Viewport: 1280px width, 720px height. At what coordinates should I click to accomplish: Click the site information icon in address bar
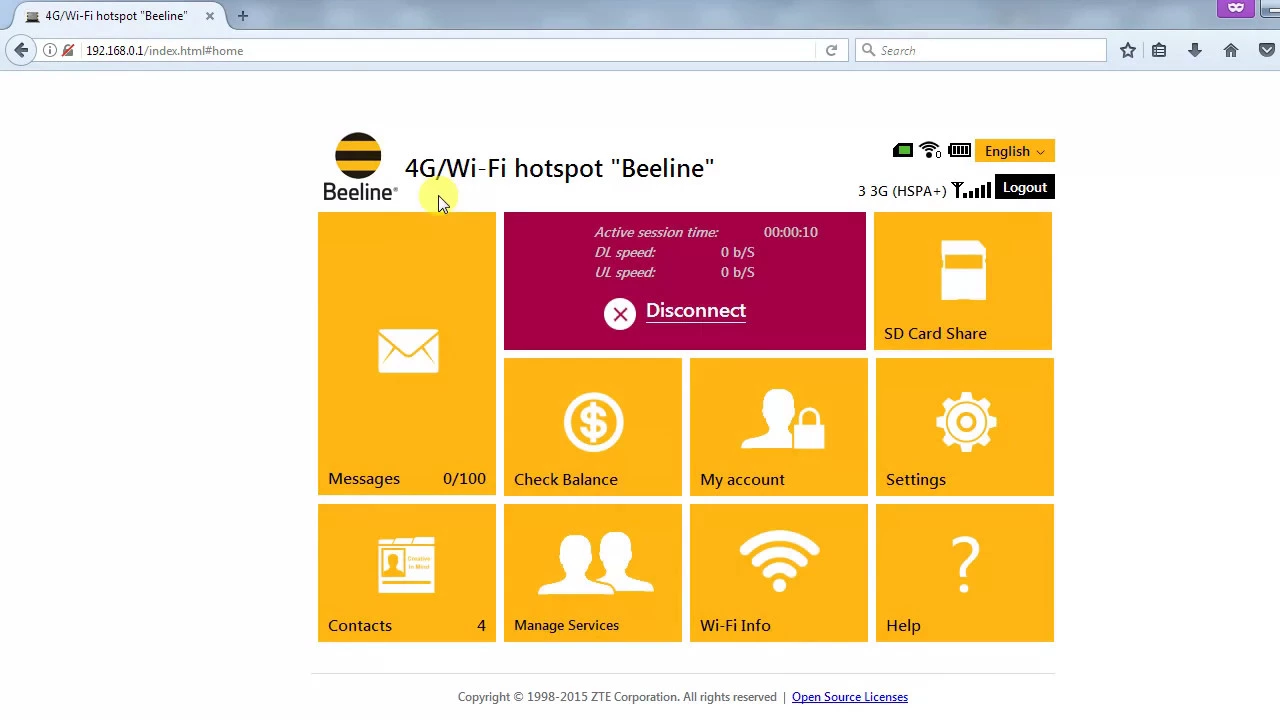50,50
